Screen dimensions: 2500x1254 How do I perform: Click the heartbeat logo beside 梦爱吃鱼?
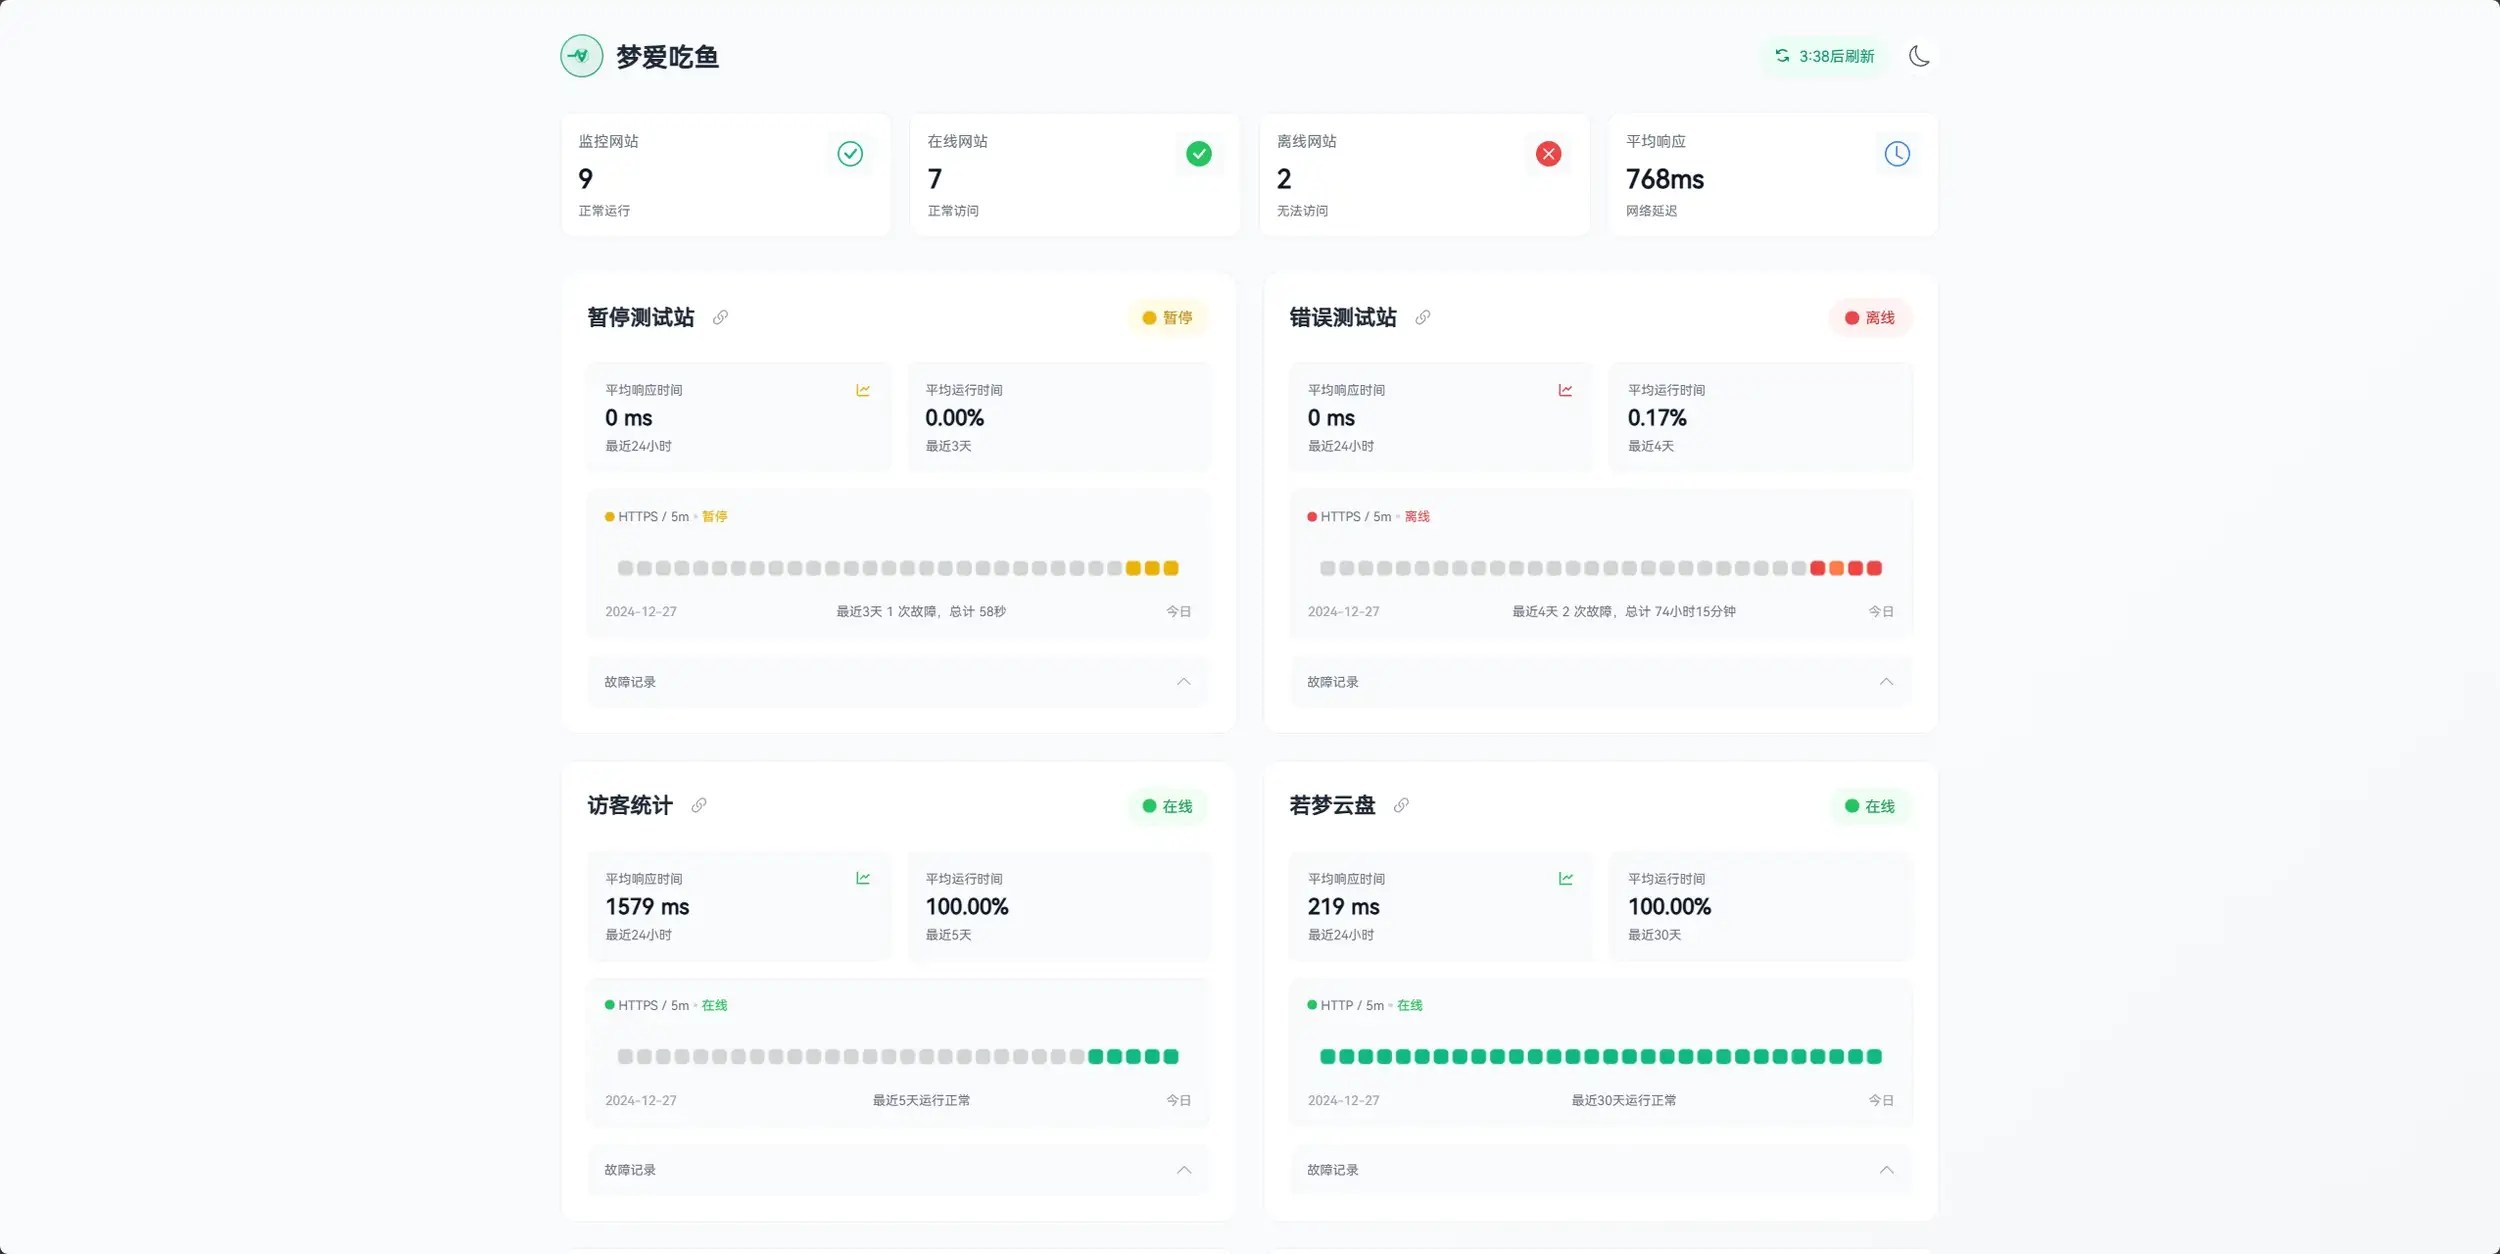pyautogui.click(x=581, y=56)
